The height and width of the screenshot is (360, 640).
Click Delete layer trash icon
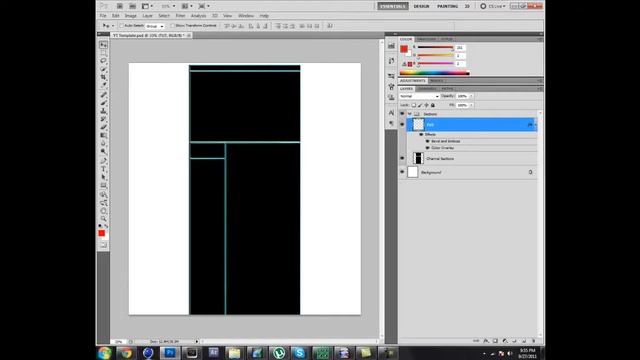pos(533,341)
